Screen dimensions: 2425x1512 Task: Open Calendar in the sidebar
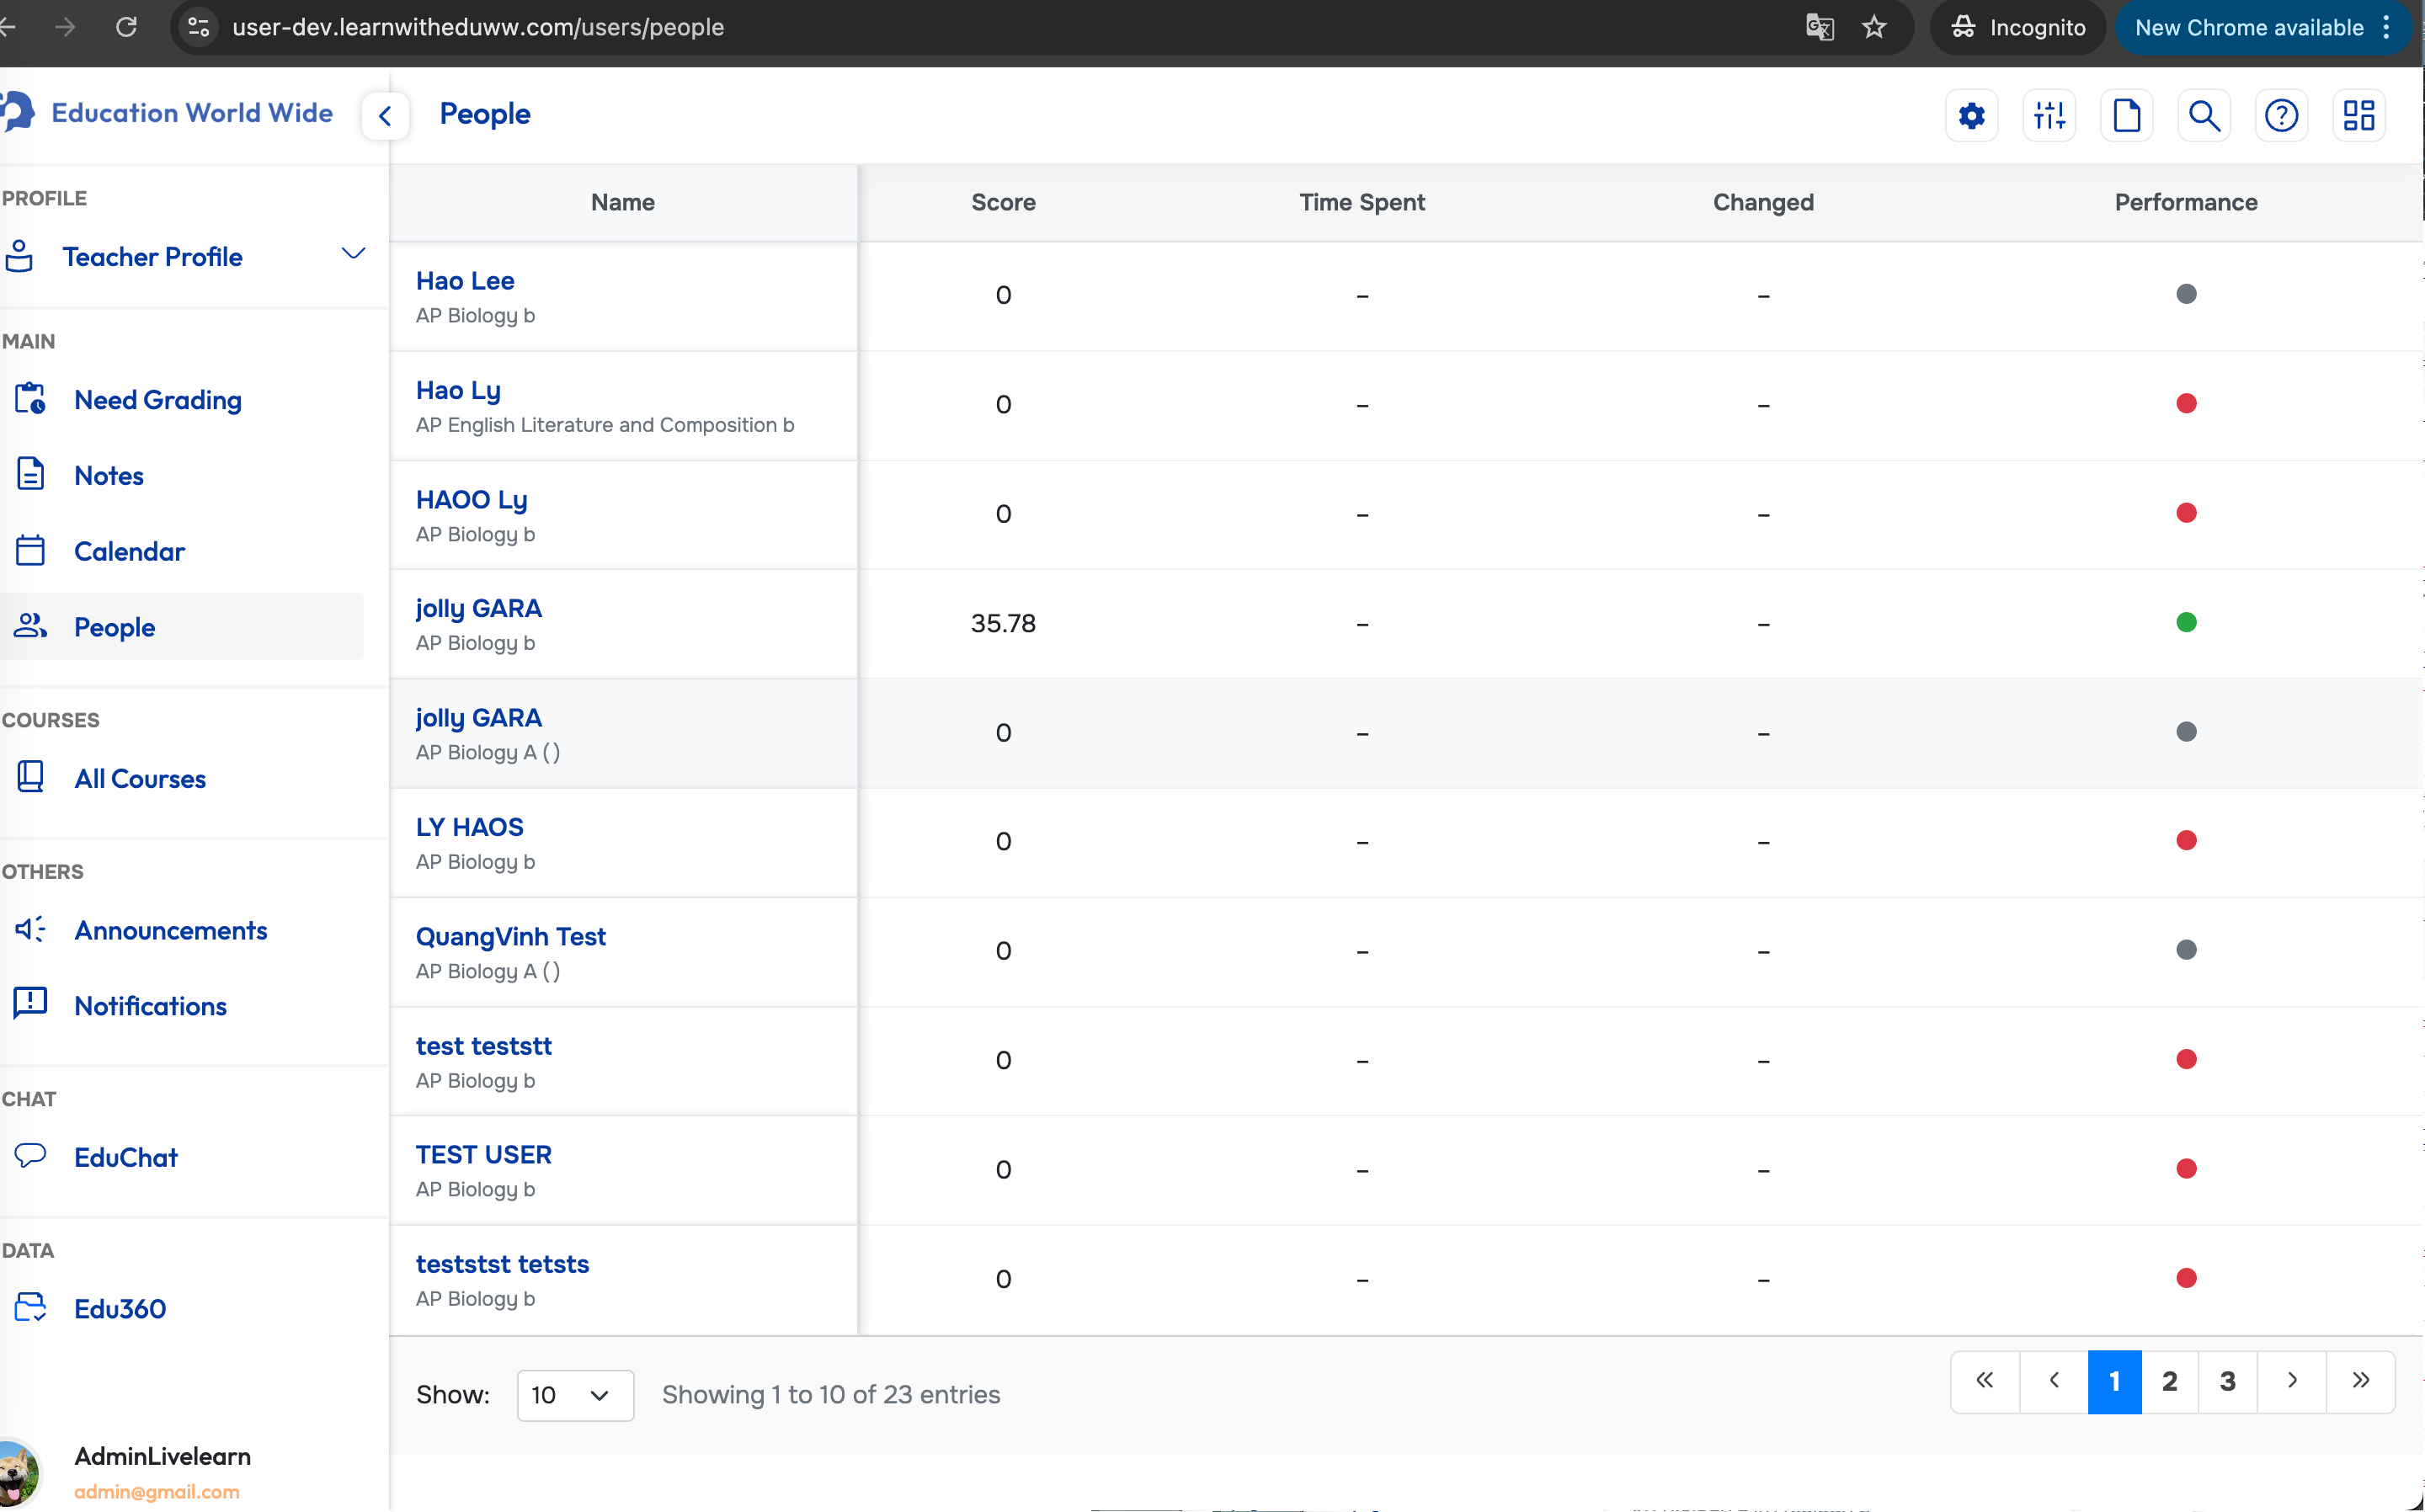point(129,551)
